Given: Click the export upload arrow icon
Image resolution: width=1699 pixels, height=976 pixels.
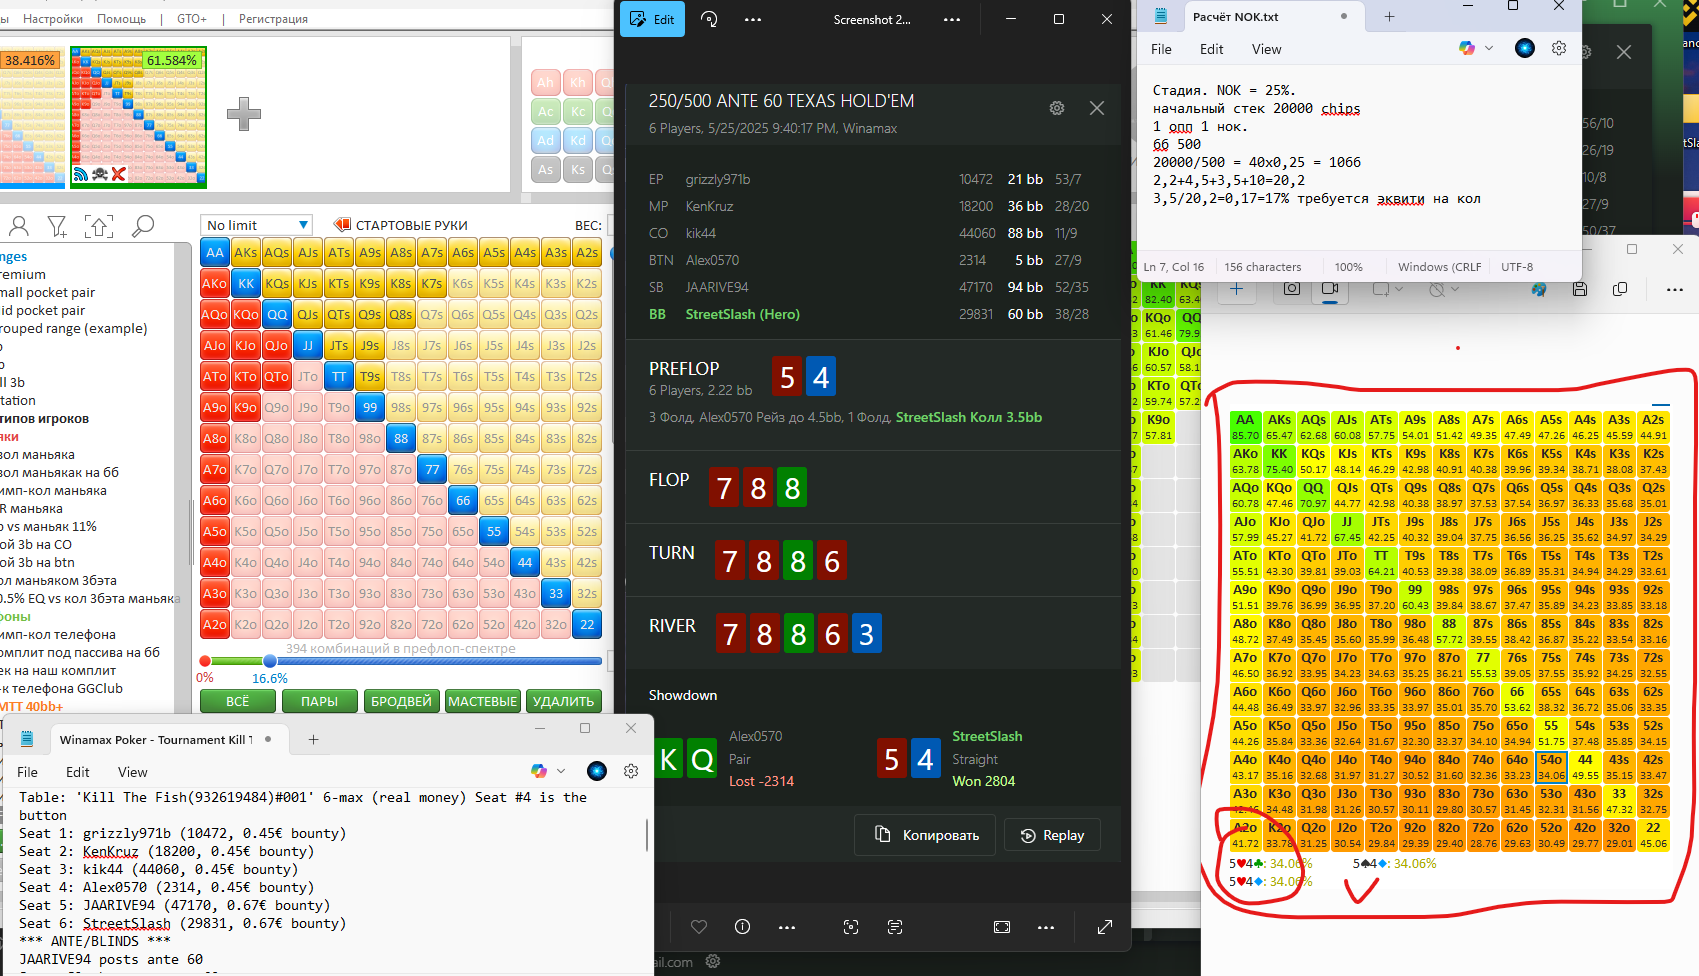Looking at the screenshot, I should (x=99, y=226).
